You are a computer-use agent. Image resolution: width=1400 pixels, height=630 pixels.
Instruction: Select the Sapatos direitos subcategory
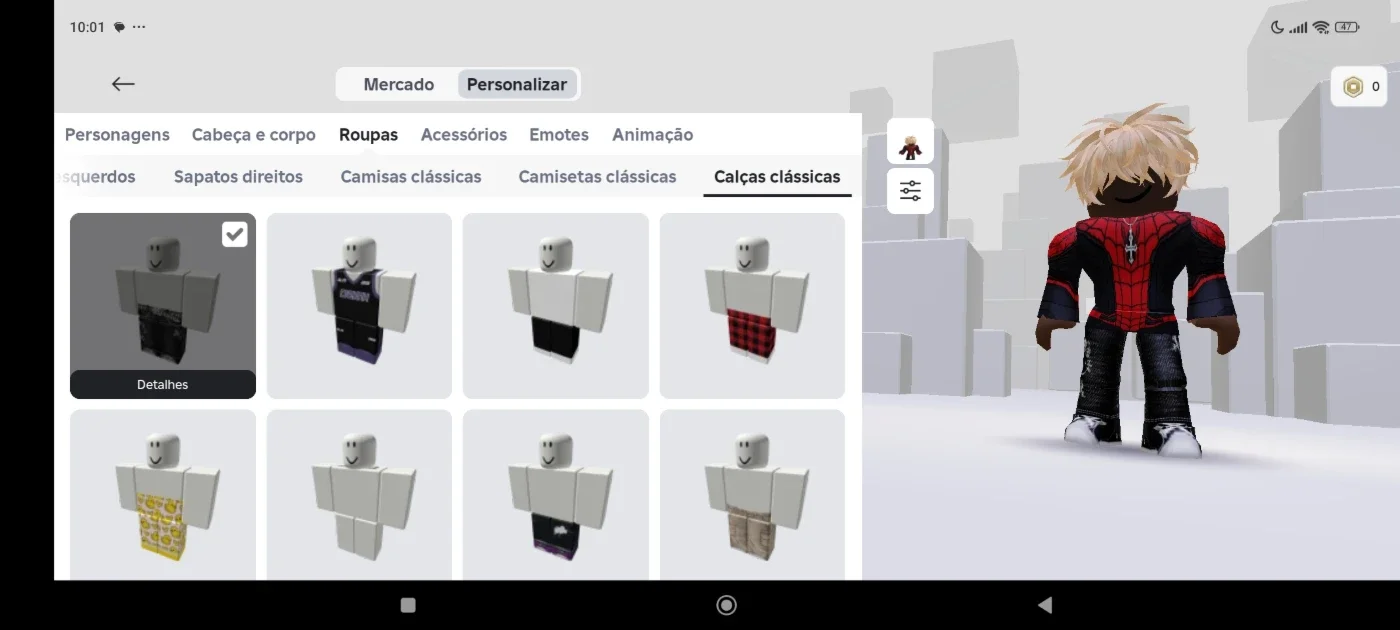238,176
